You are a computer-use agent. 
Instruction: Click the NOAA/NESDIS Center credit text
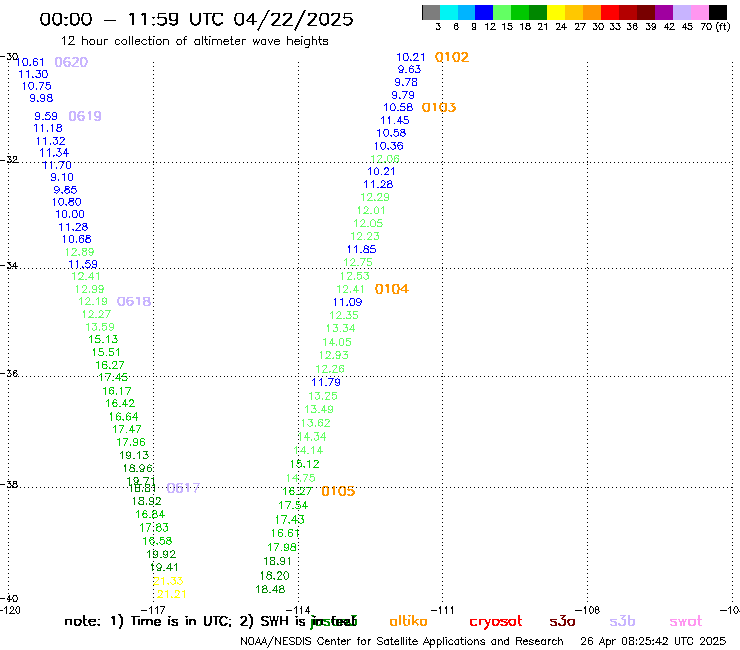click(402, 642)
